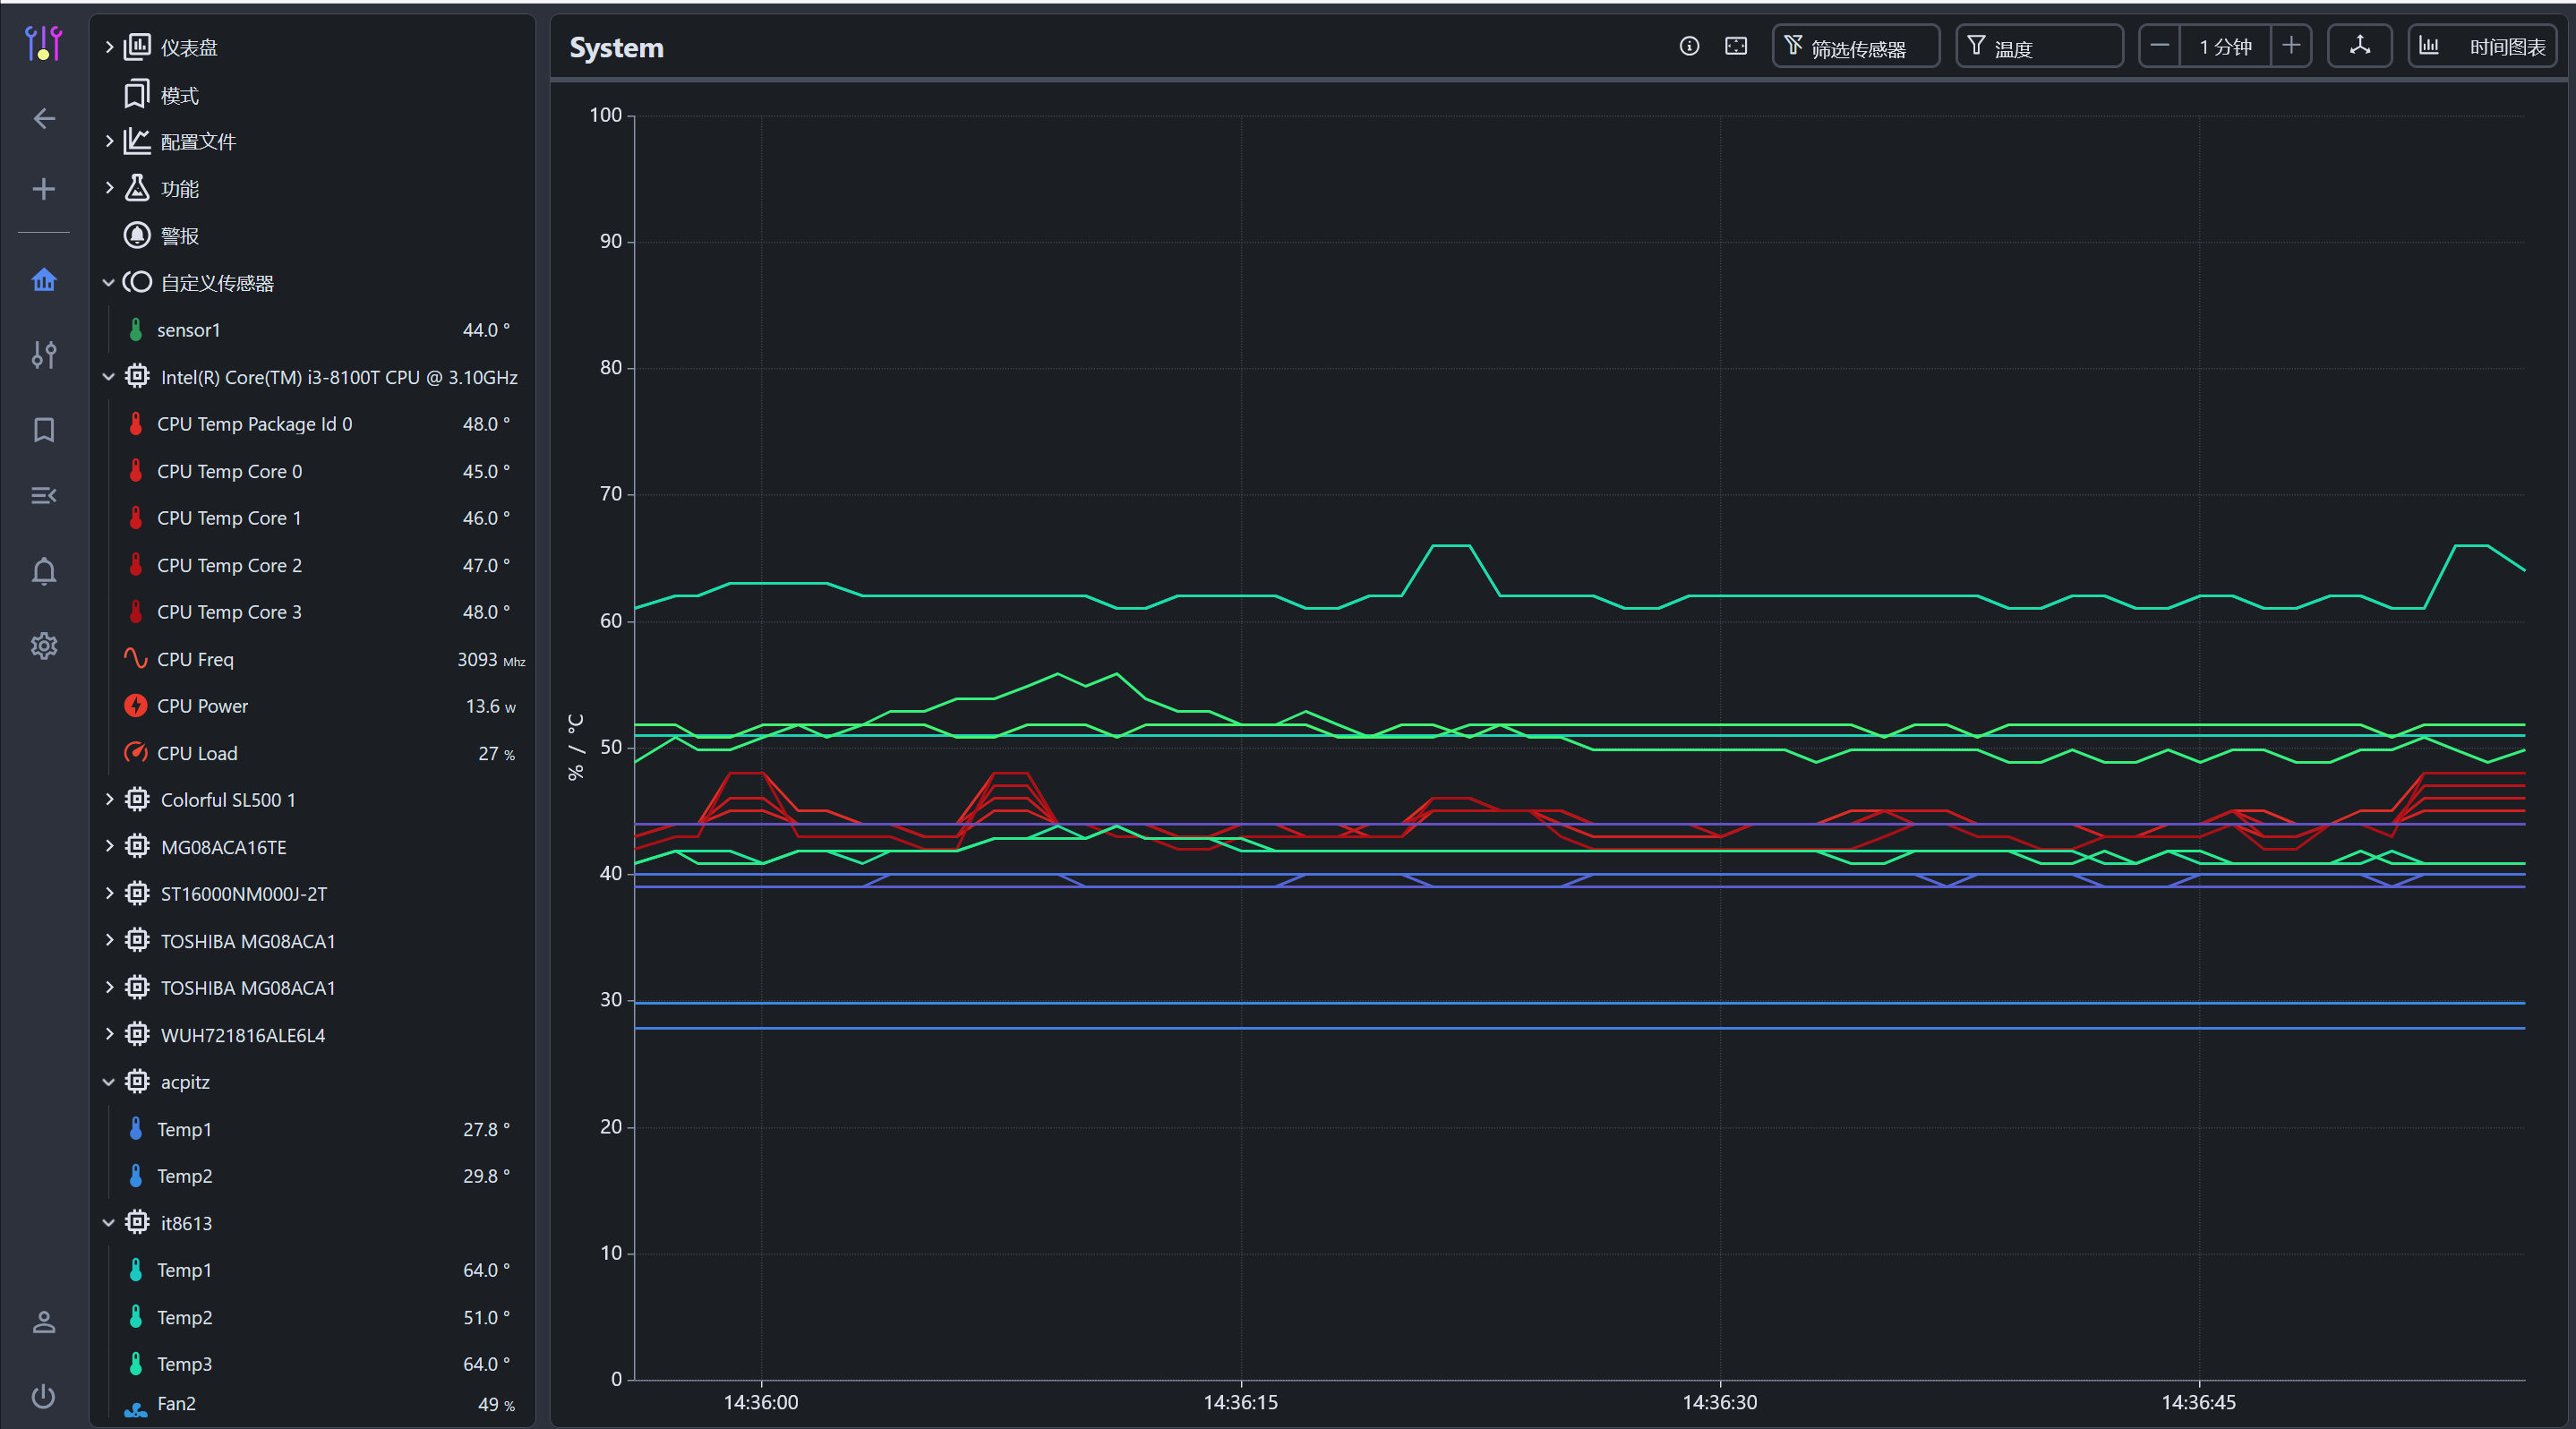Expand the MG08ACA16TE node

(x=109, y=846)
